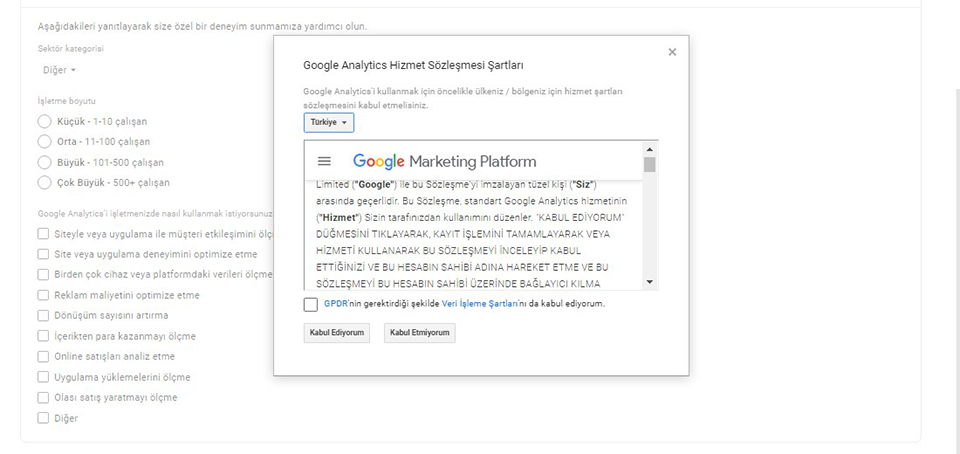Click the dialog title Google Analytics Hizmet Sözleşmesi Şartları

click(413, 65)
